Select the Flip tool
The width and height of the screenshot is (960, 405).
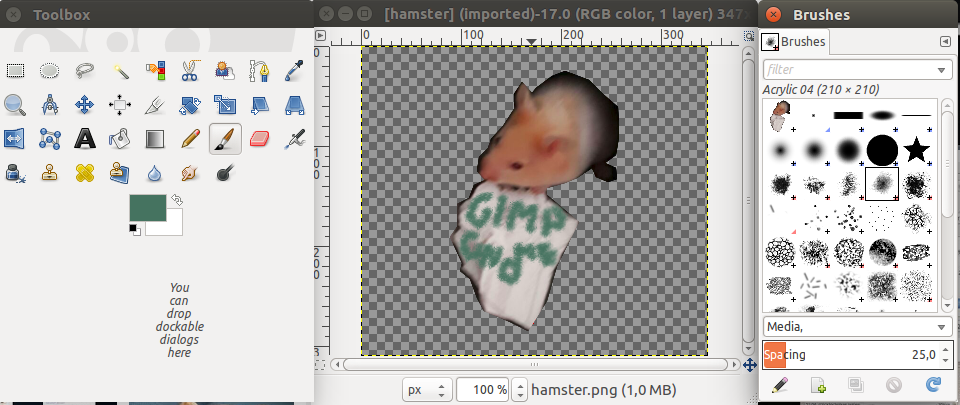tap(15, 139)
